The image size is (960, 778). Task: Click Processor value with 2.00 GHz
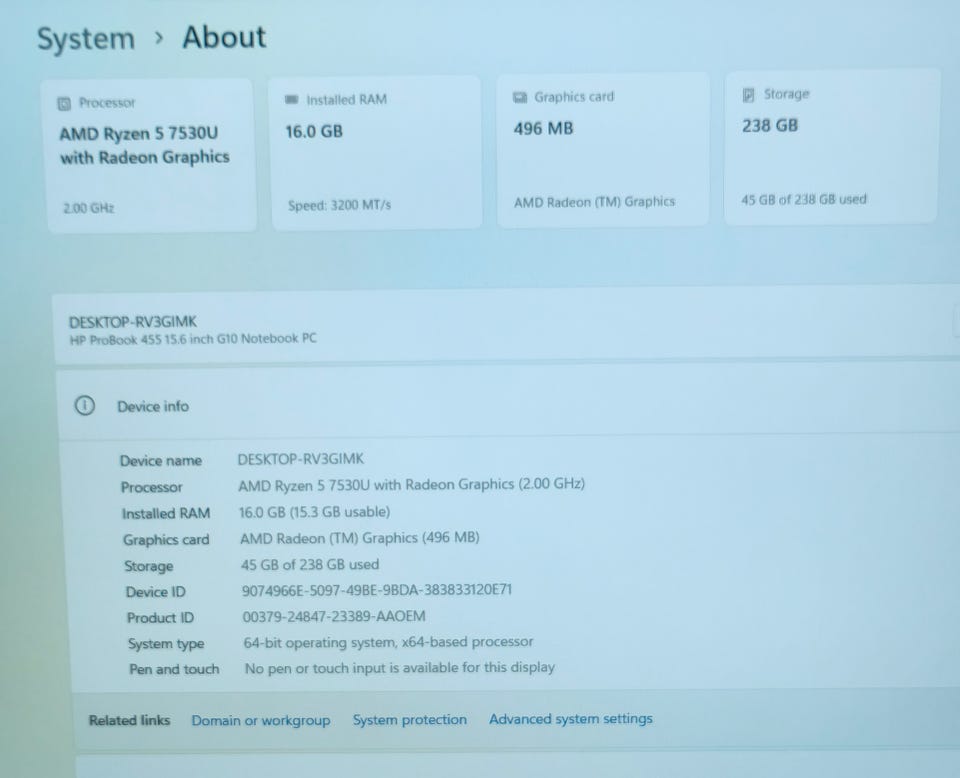(x=411, y=485)
